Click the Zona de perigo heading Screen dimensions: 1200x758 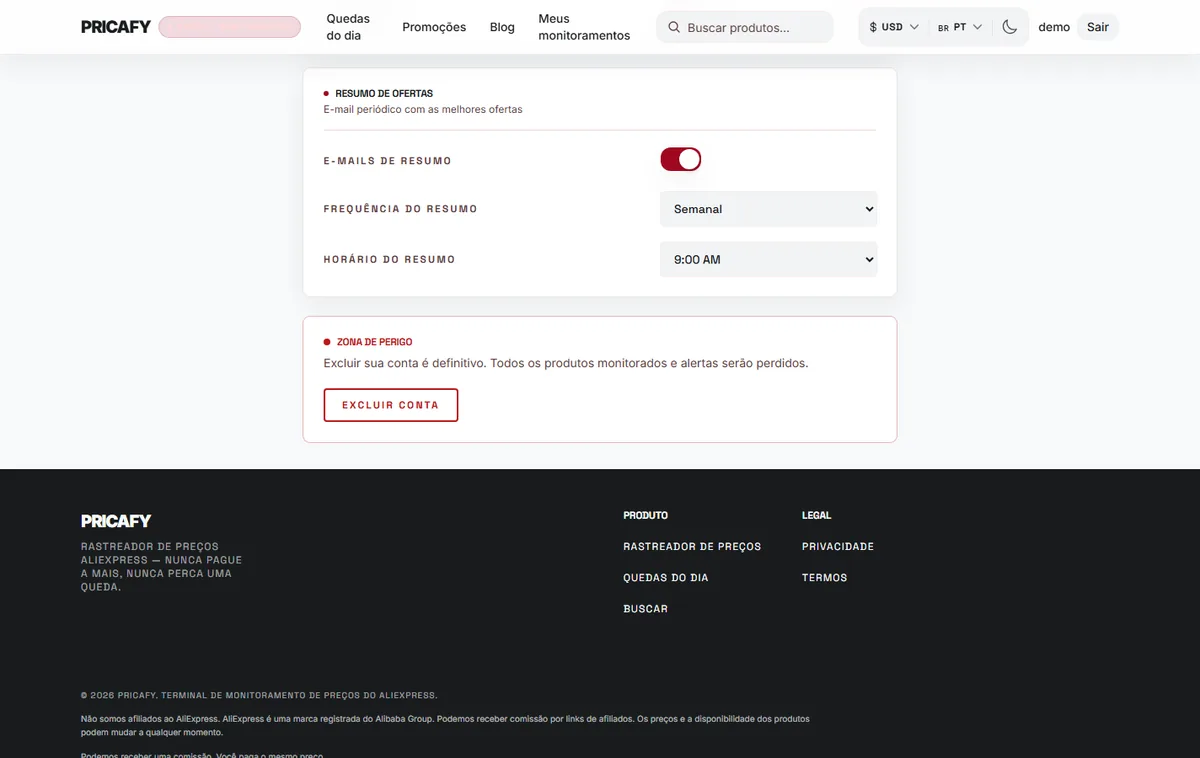coord(374,342)
